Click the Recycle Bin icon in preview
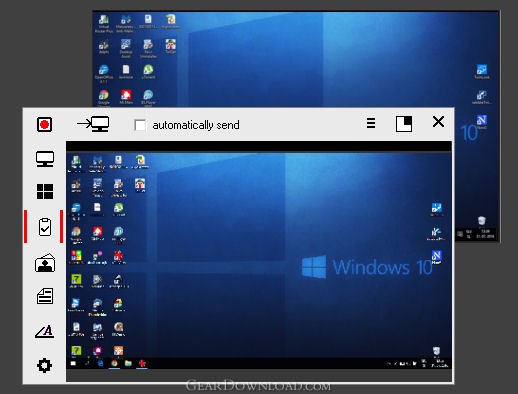Image resolution: width=518 pixels, height=394 pixels. 436,351
